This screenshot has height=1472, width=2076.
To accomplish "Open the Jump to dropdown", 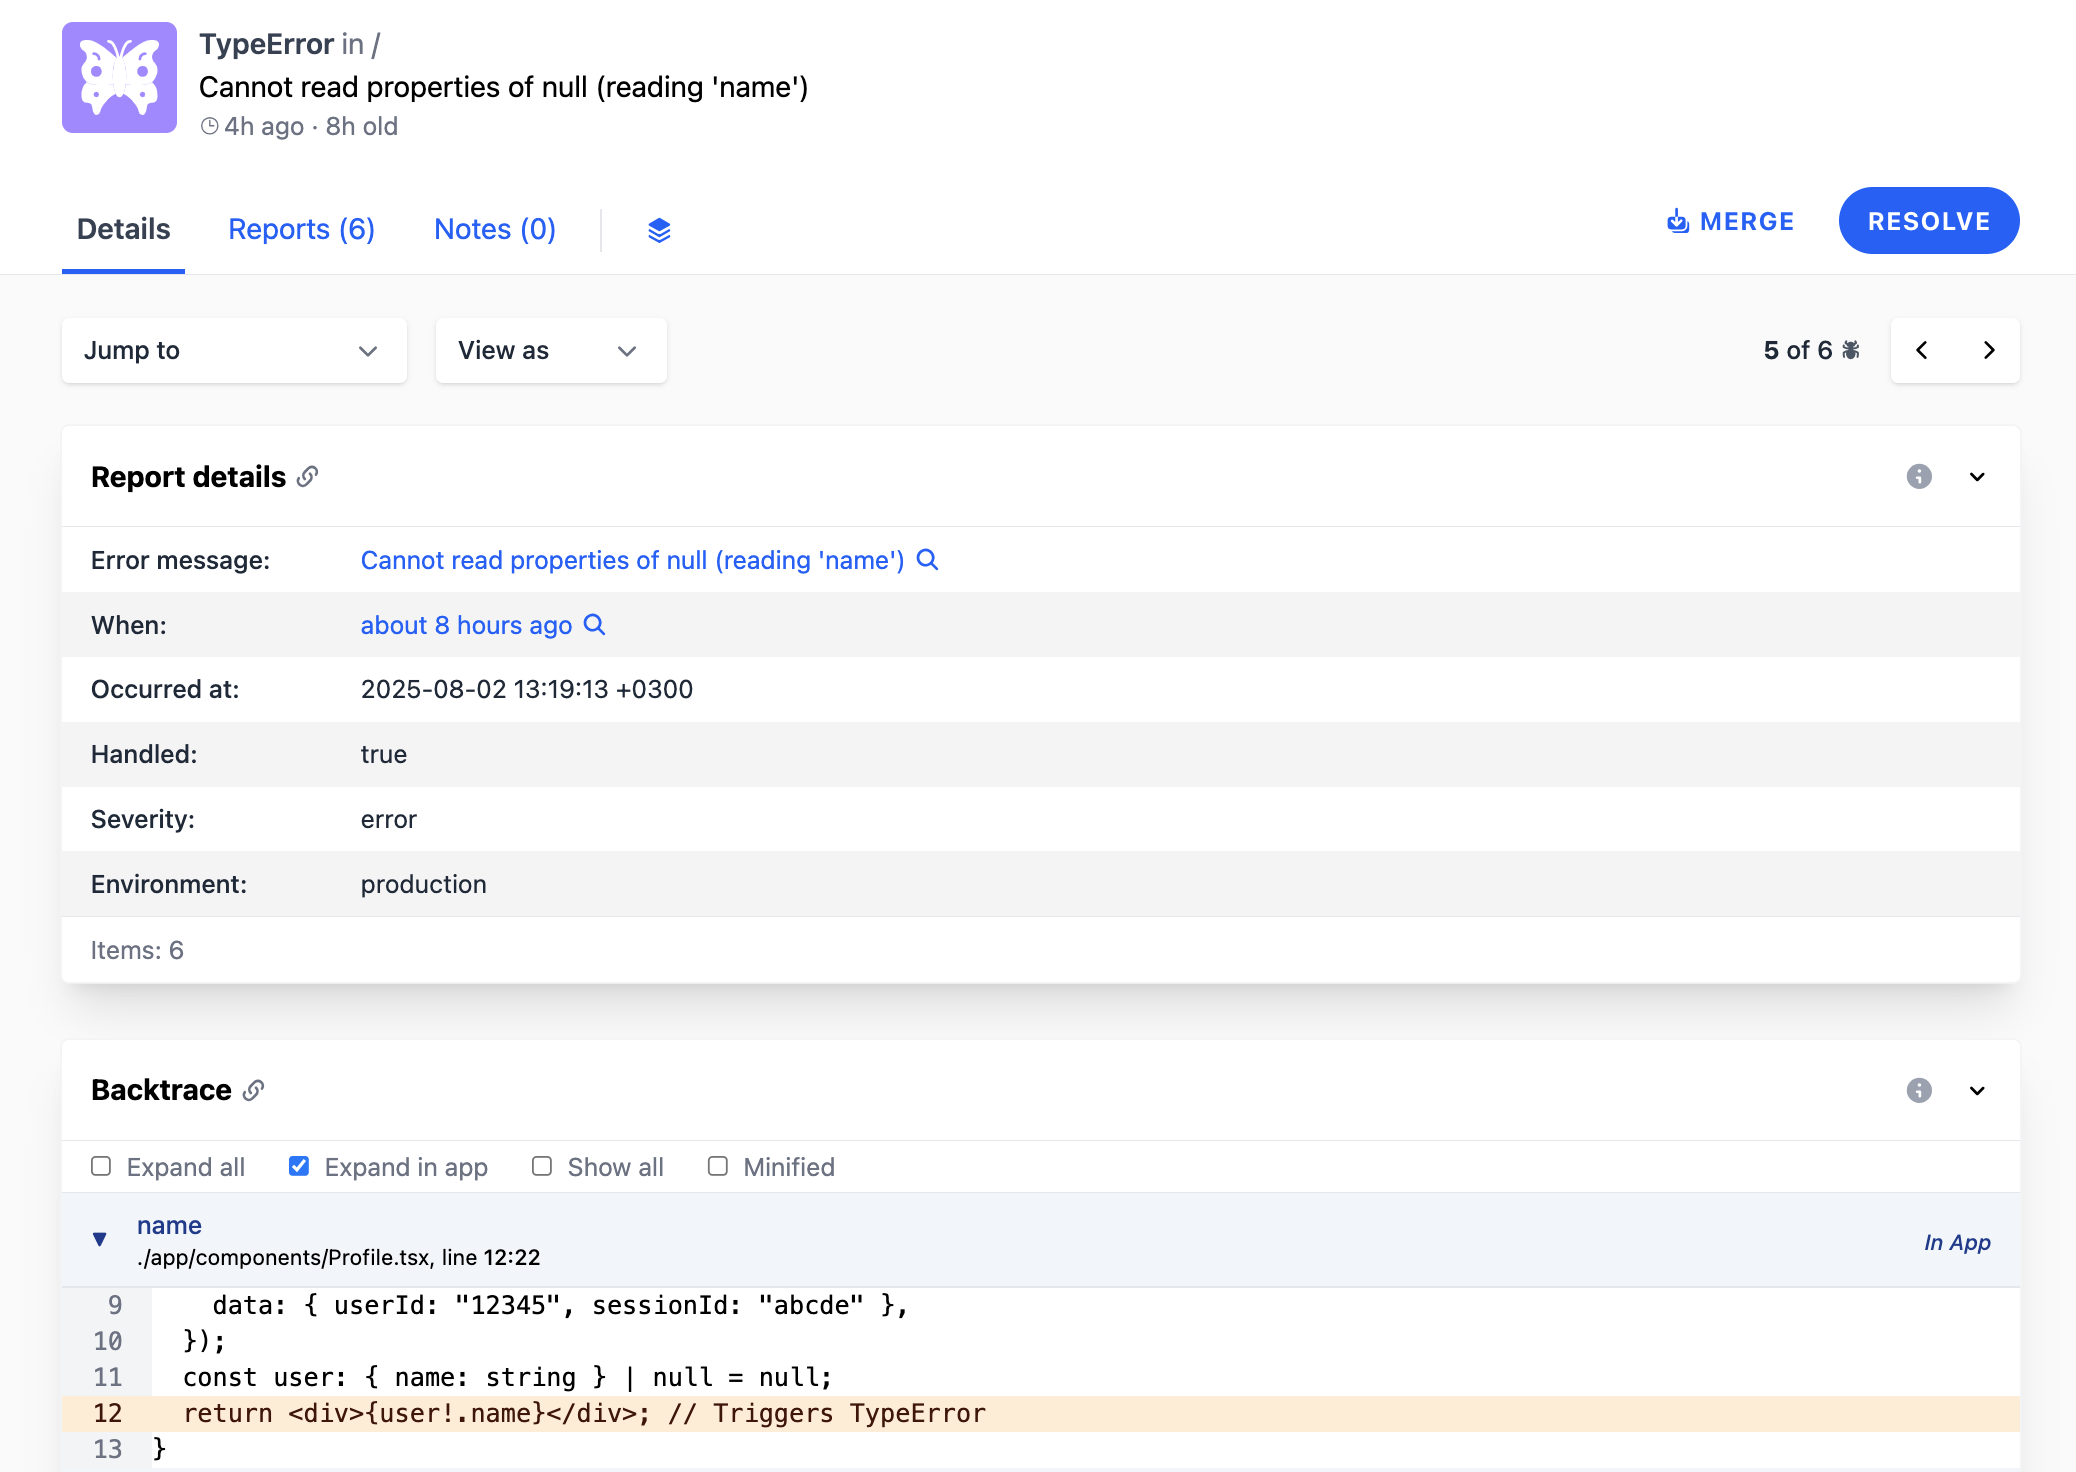I will tap(234, 350).
